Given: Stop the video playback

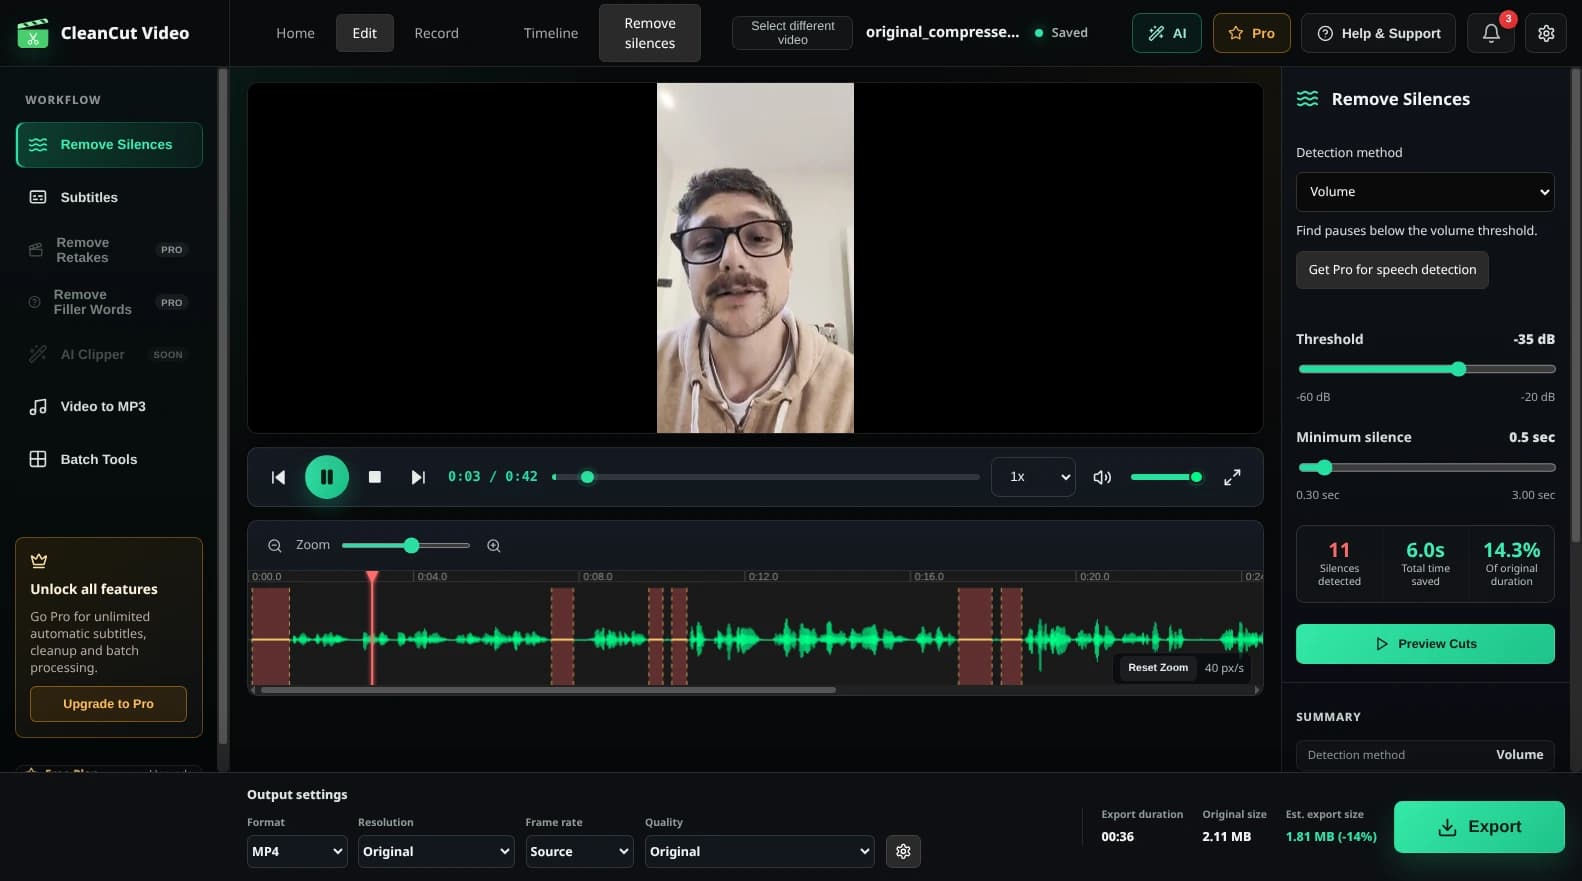Looking at the screenshot, I should click(x=375, y=477).
